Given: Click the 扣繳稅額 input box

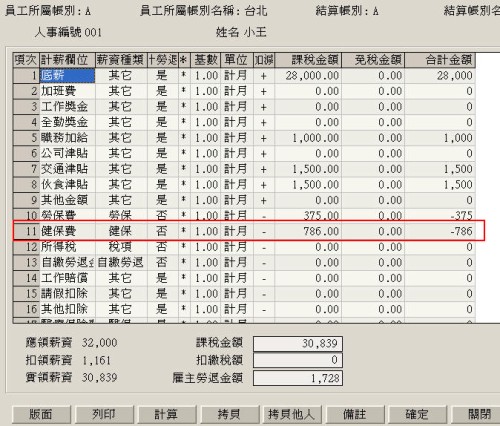Looking at the screenshot, I should tap(298, 360).
